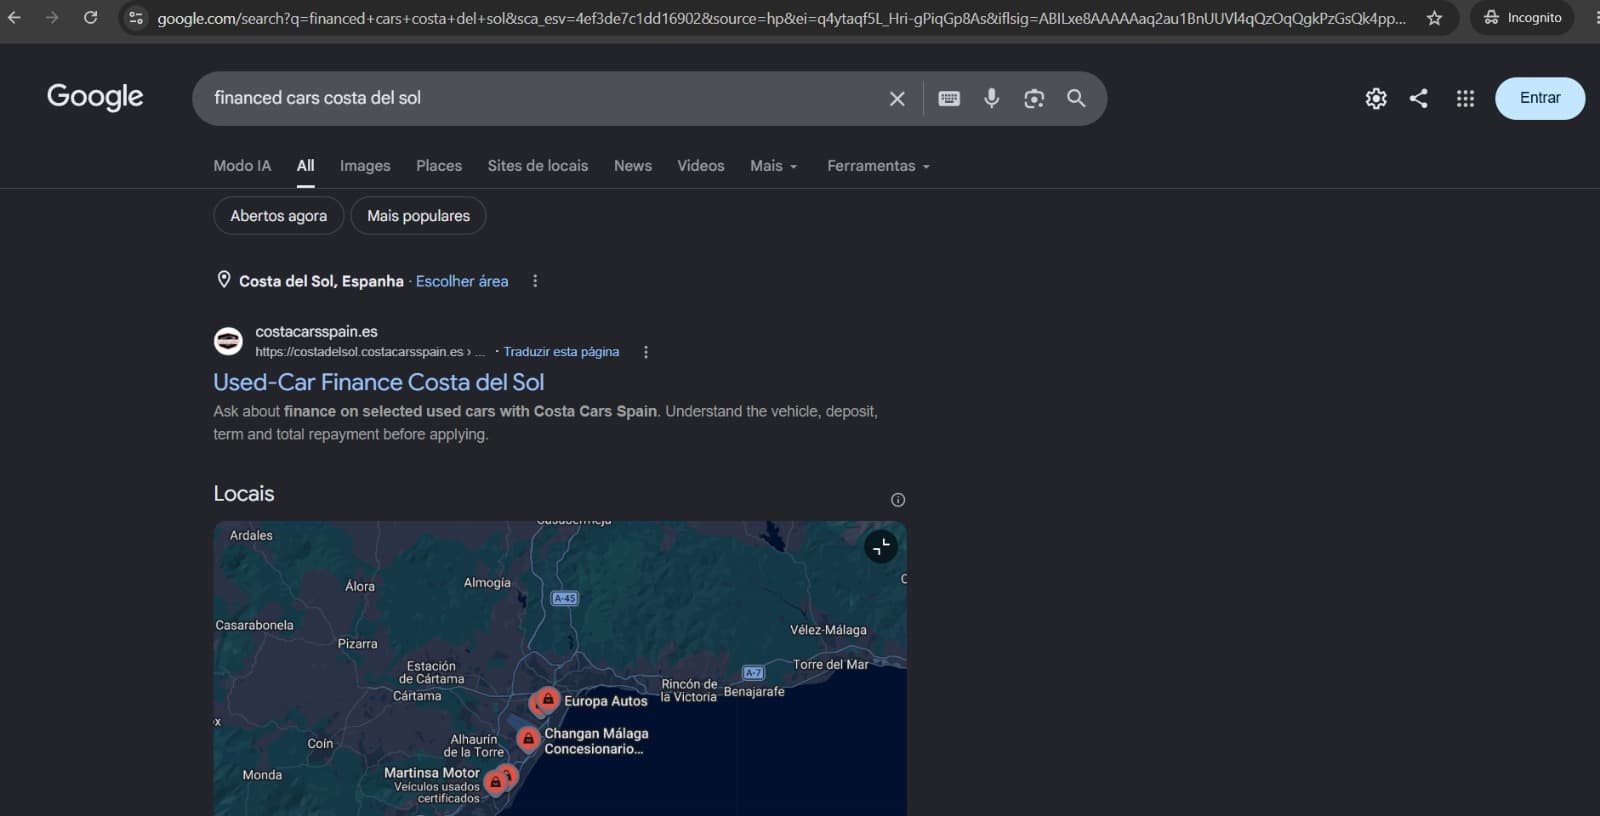The width and height of the screenshot is (1600, 816).
Task: Filter by Abertos agora
Action: pyautogui.click(x=278, y=216)
